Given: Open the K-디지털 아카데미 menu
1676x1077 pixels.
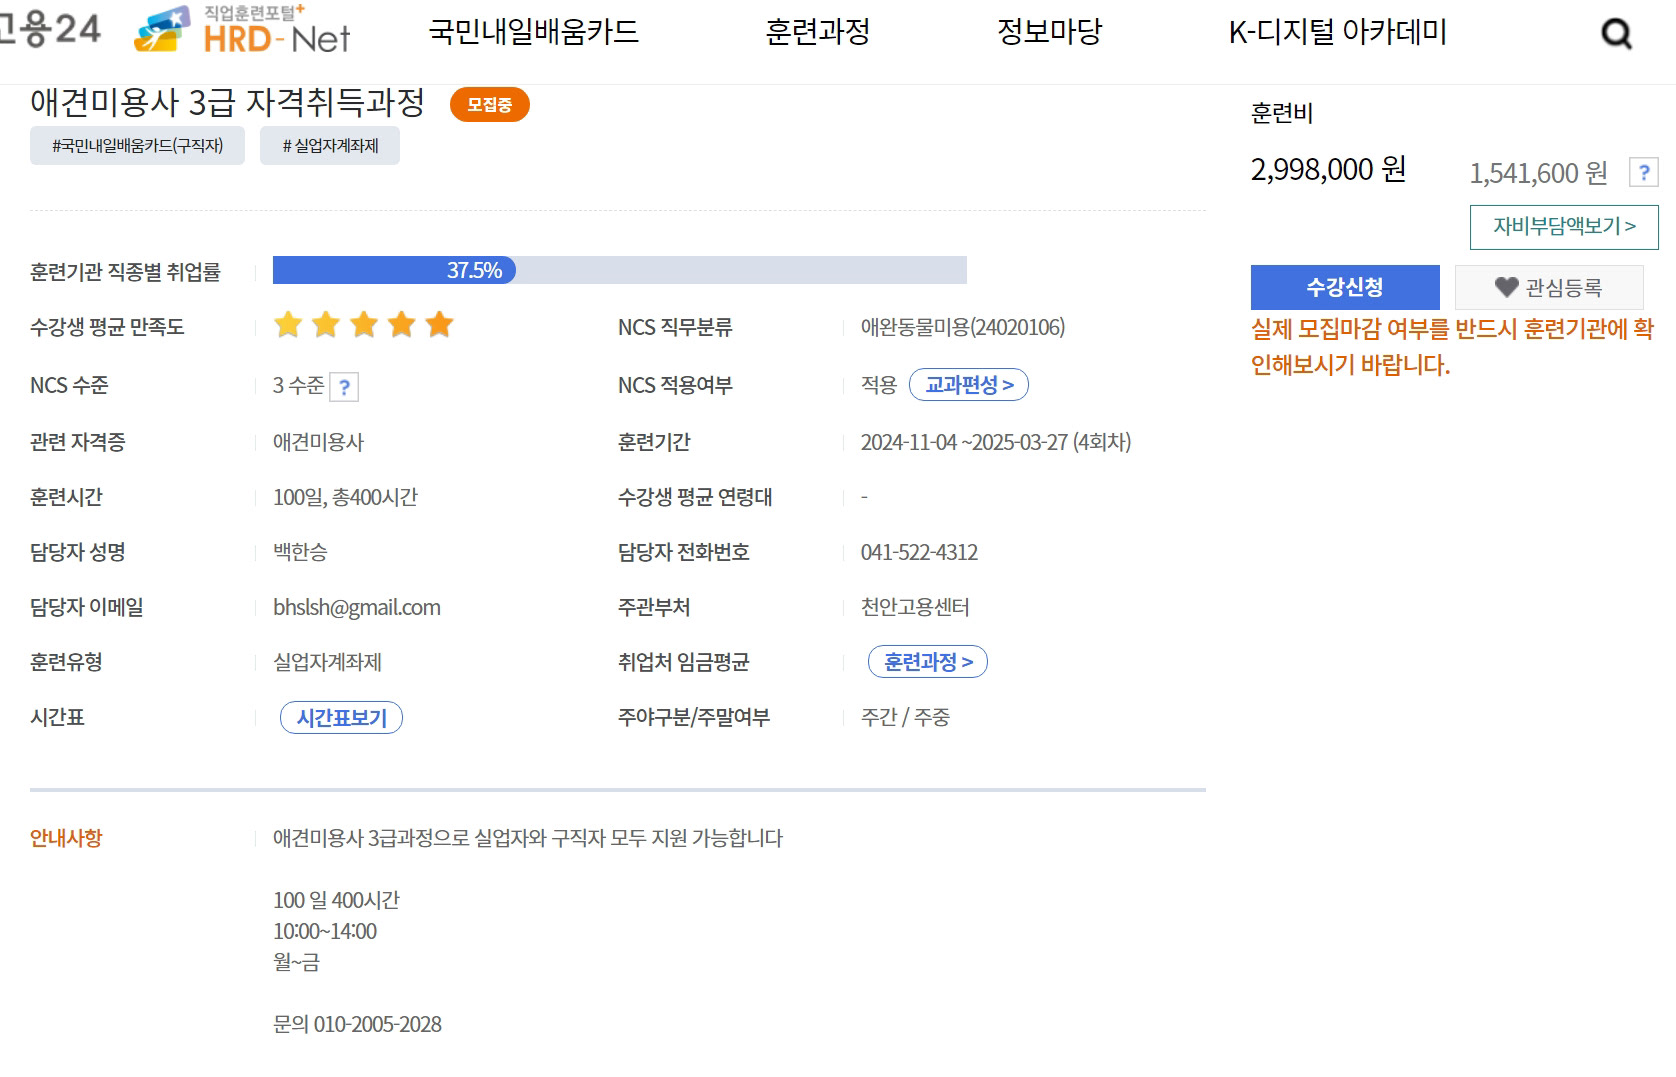Looking at the screenshot, I should coord(1337,32).
